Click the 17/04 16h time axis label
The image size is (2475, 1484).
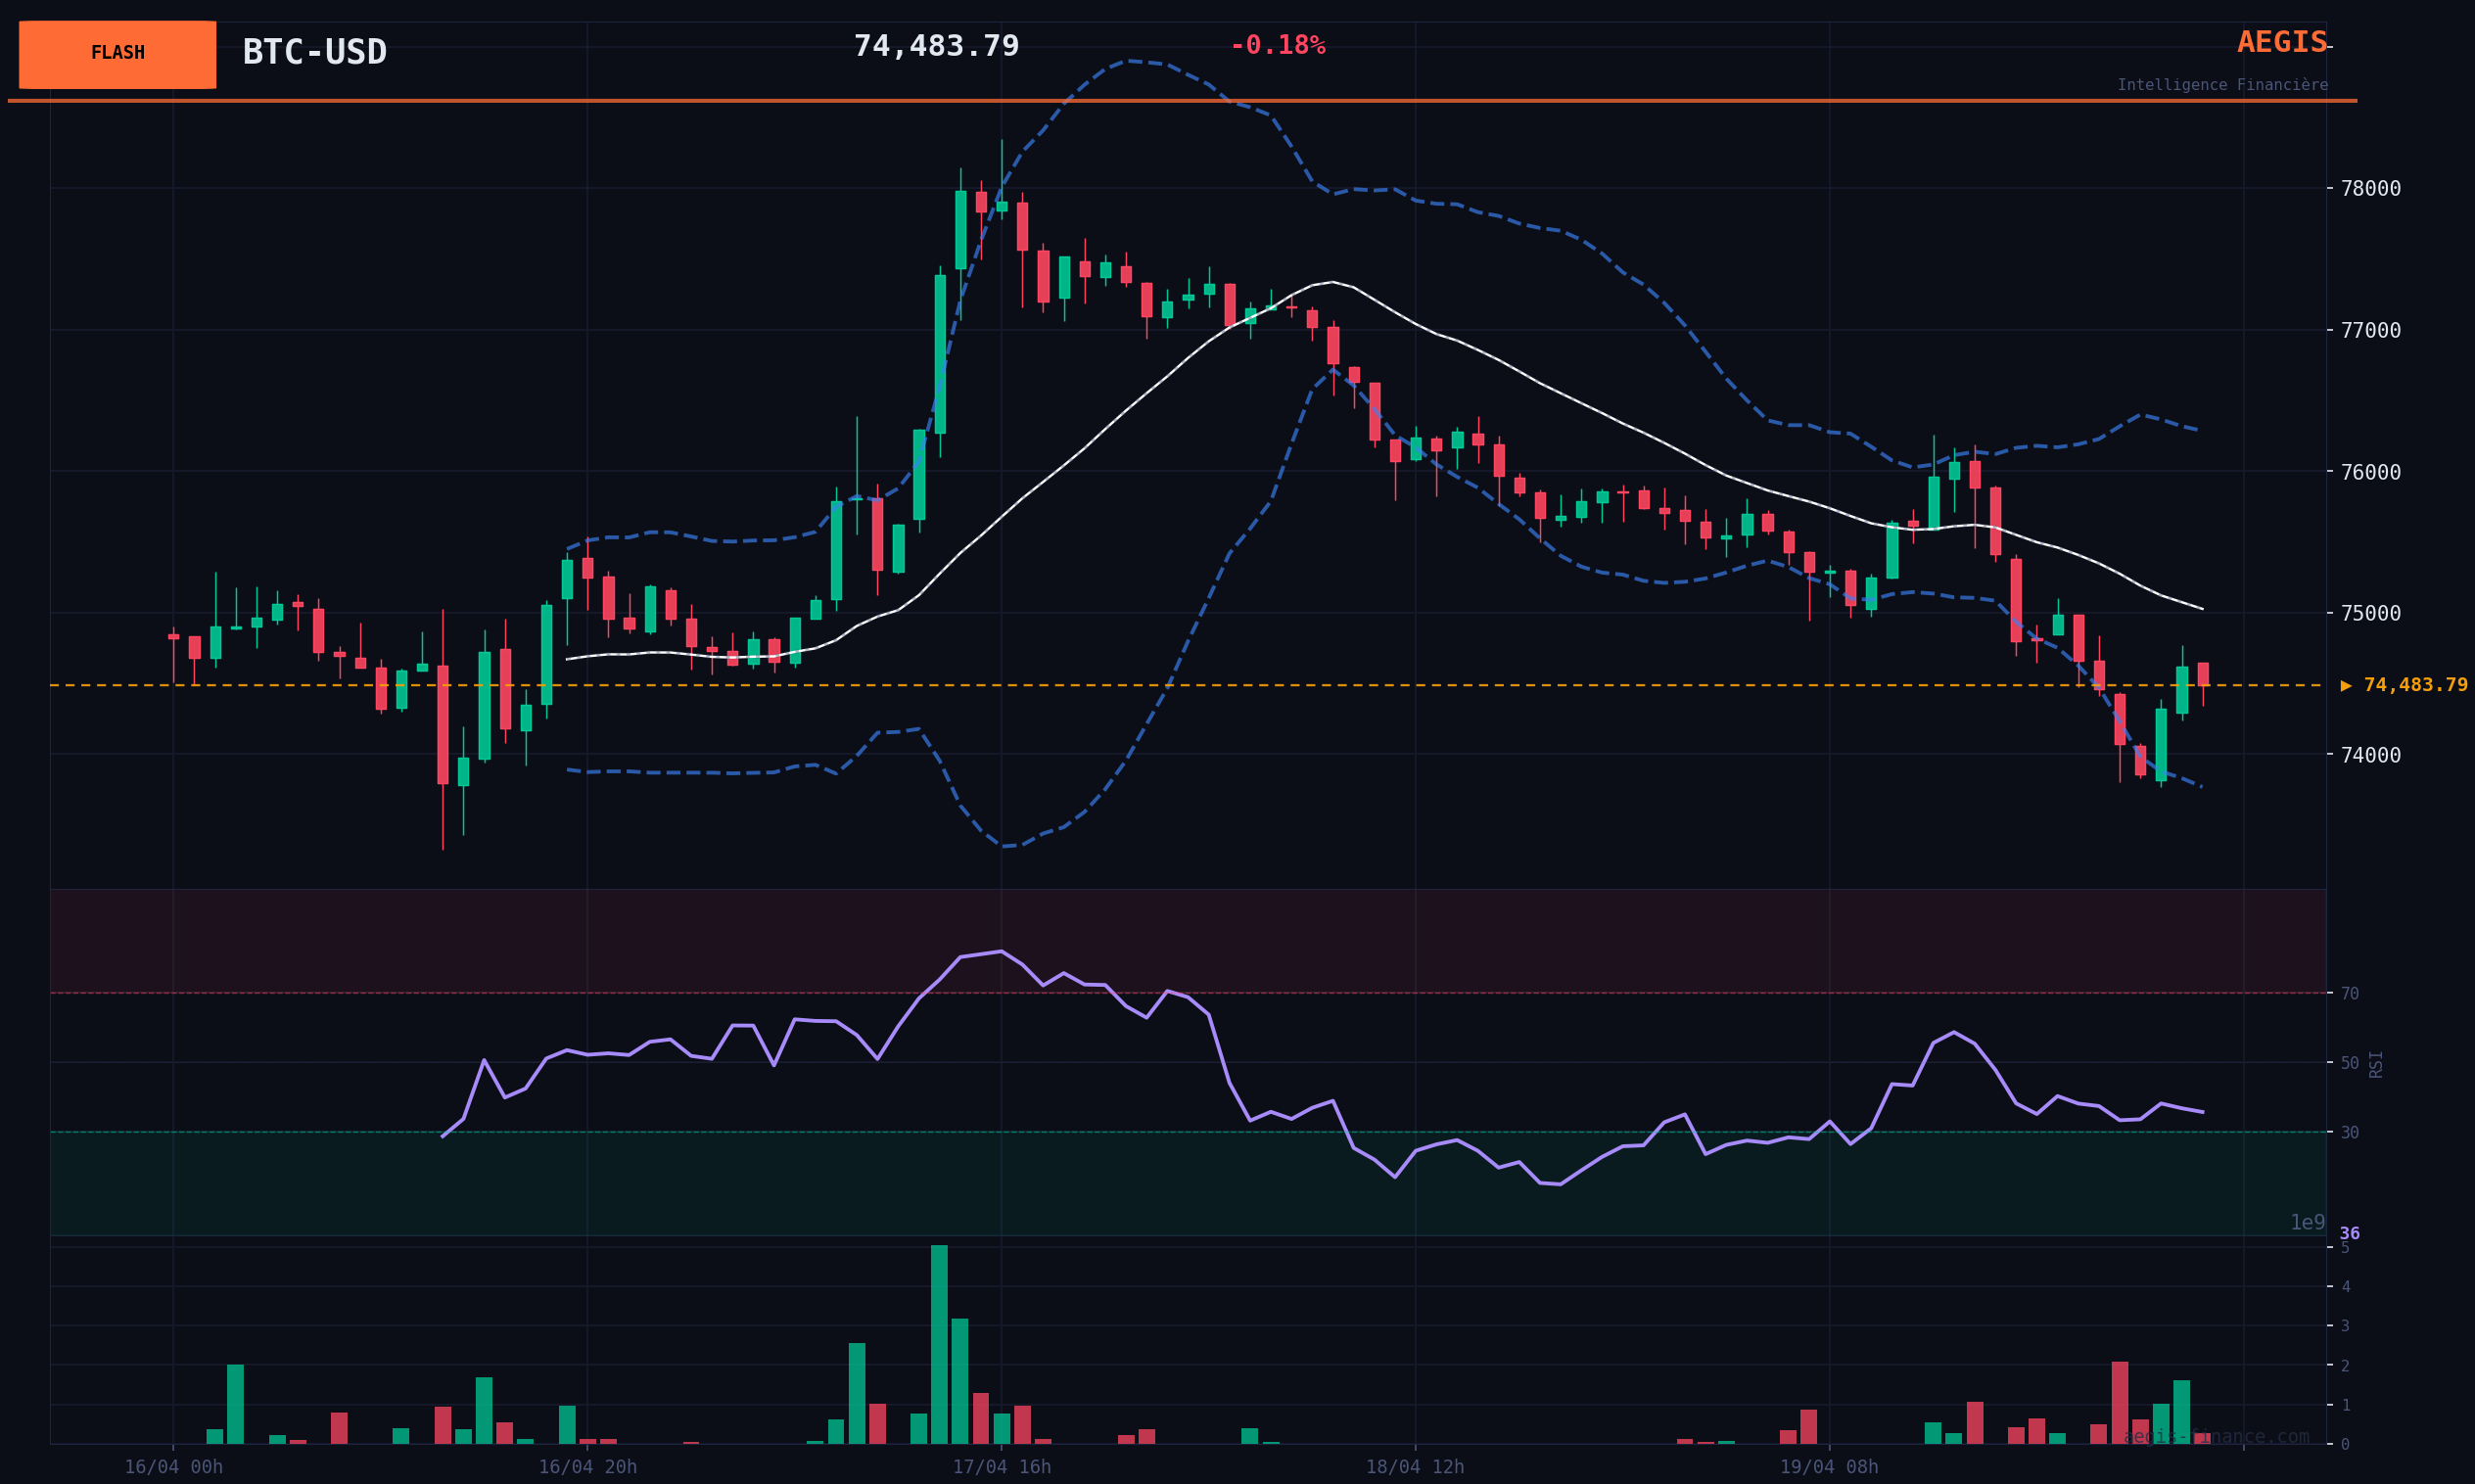(1001, 1467)
